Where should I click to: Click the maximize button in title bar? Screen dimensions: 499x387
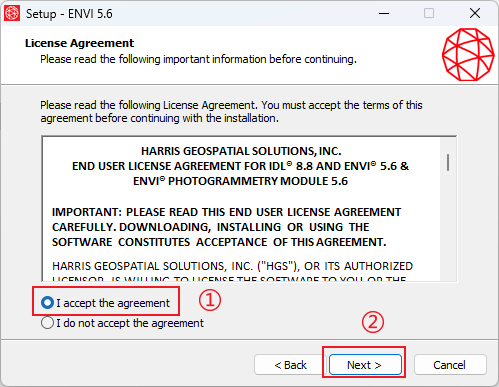coord(429,13)
